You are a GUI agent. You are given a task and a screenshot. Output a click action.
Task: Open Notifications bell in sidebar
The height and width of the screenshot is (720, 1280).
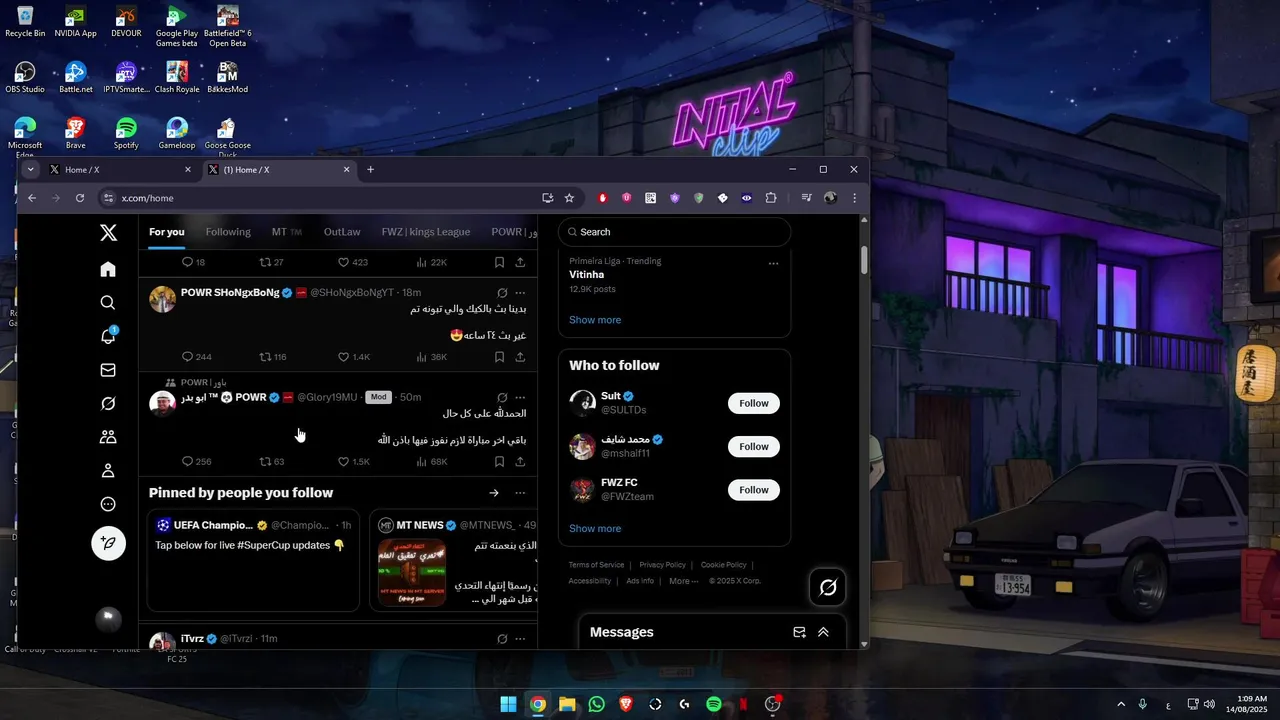(x=108, y=336)
